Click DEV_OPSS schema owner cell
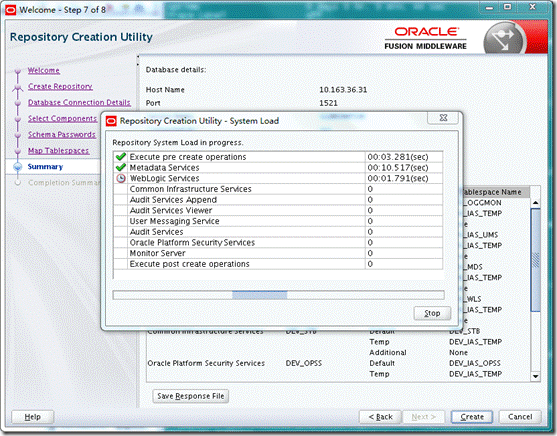This screenshot has height=436, width=557. click(x=304, y=363)
